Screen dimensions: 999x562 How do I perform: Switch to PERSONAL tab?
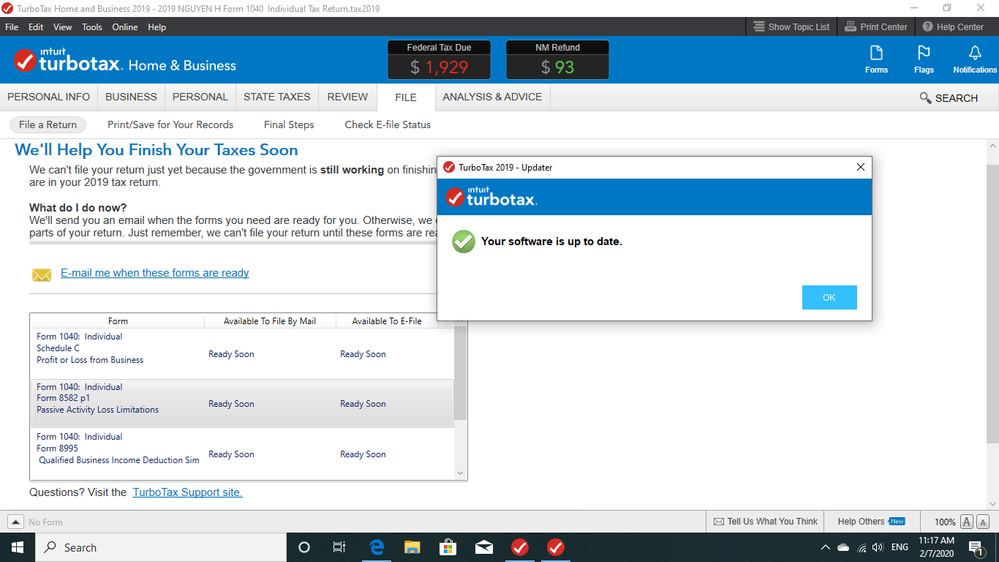200,97
